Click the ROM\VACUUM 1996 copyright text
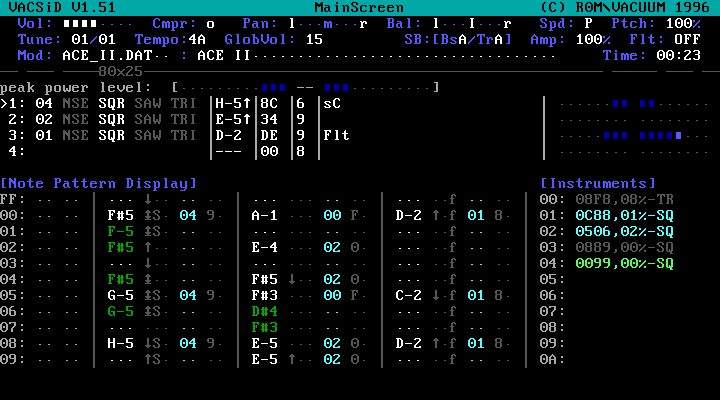The width and height of the screenshot is (720, 400). point(642,7)
